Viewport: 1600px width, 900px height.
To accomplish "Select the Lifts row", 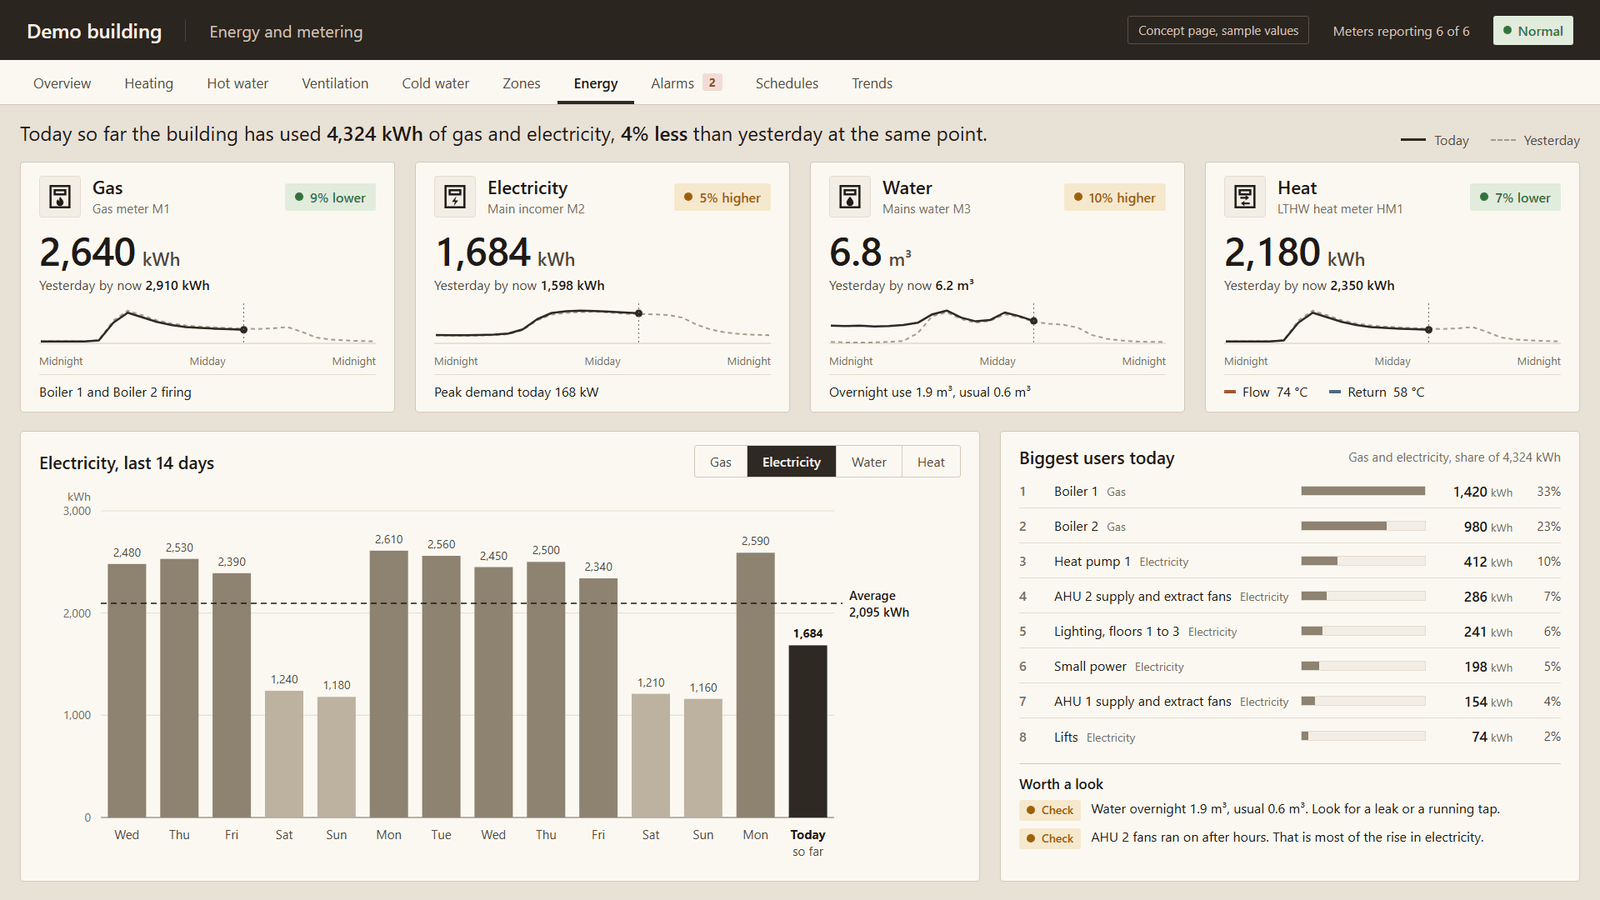I will click(1290, 737).
